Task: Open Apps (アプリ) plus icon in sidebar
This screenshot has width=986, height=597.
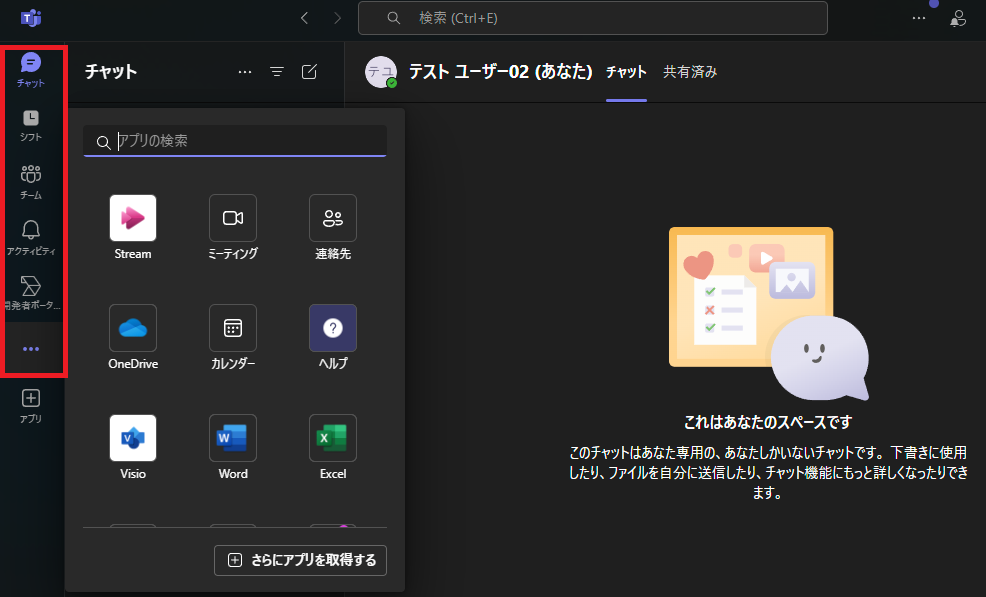Action: click(x=31, y=406)
